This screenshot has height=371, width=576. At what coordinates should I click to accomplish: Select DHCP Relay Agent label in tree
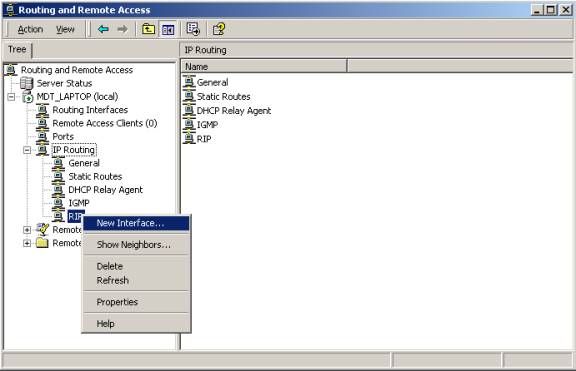pyautogui.click(x=105, y=190)
